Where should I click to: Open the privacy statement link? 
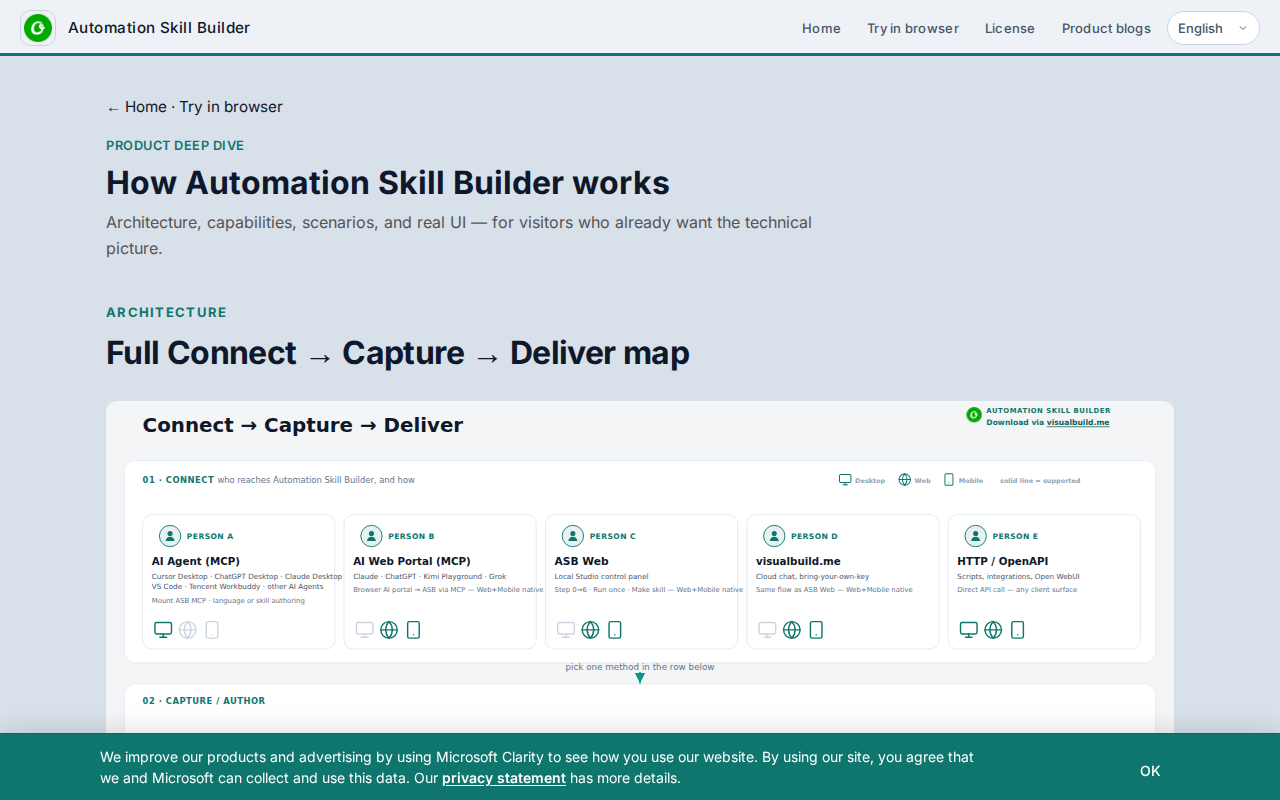(x=504, y=778)
